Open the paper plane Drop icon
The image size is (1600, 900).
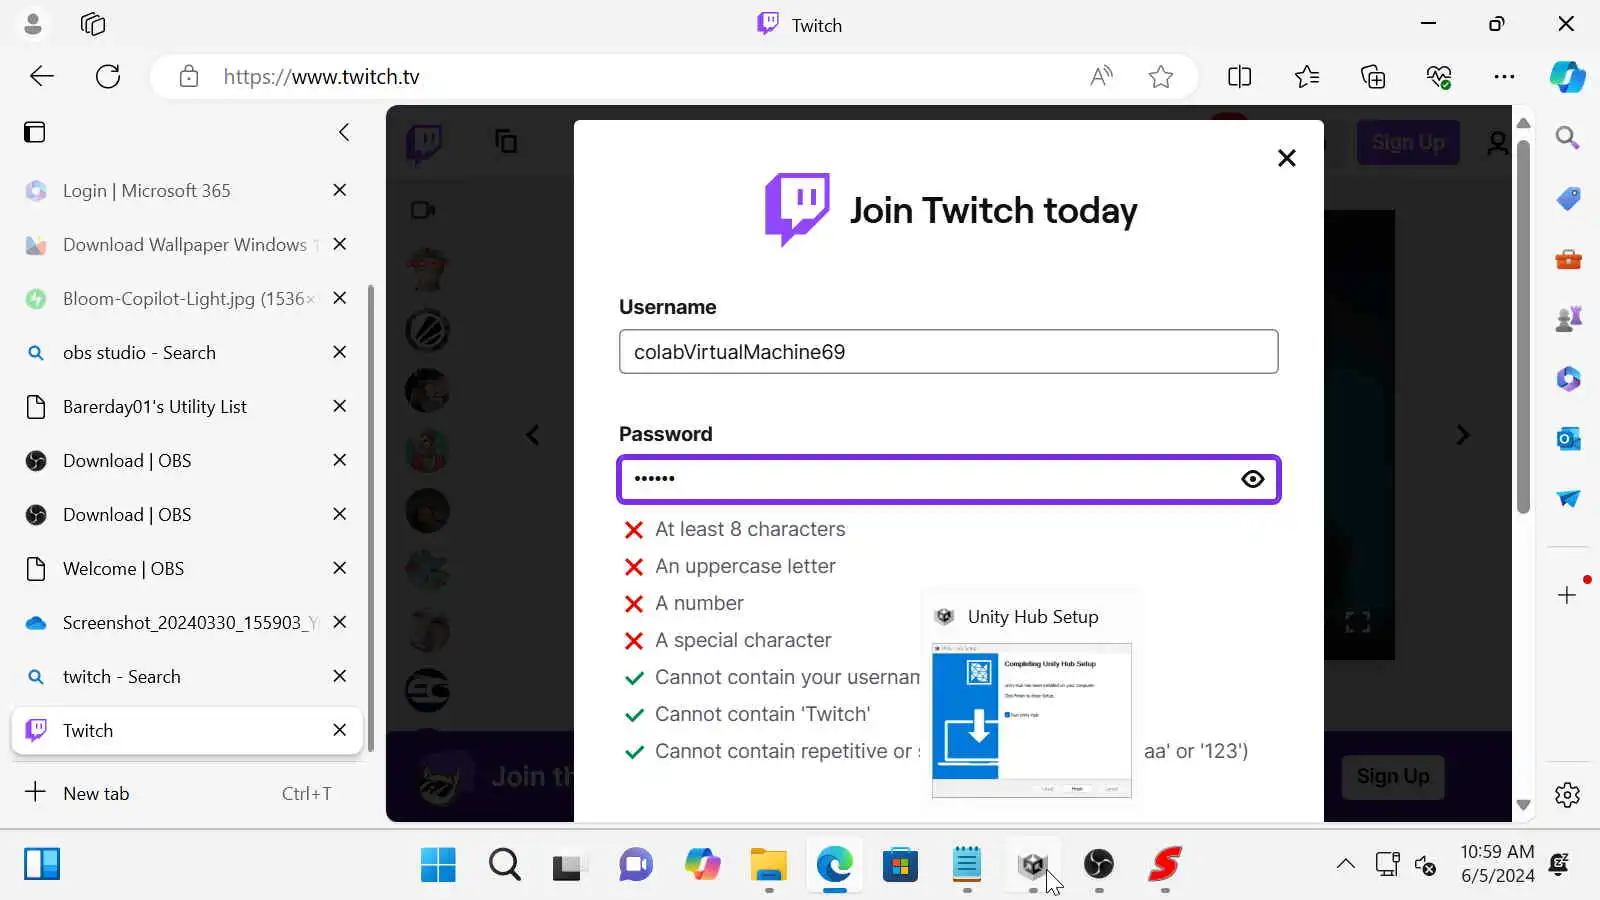[x=1568, y=498]
